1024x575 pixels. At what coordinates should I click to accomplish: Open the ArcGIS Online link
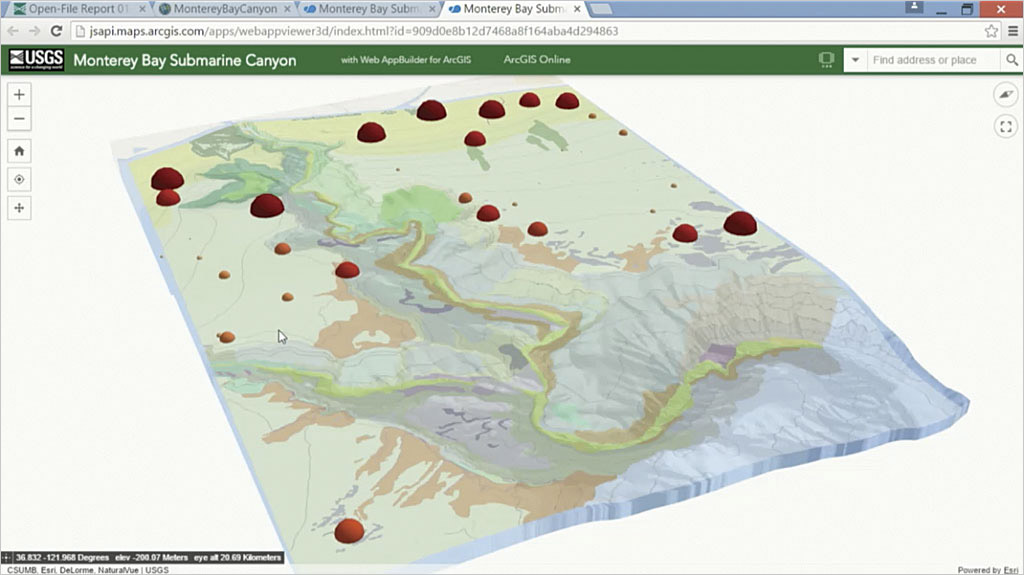pos(537,59)
